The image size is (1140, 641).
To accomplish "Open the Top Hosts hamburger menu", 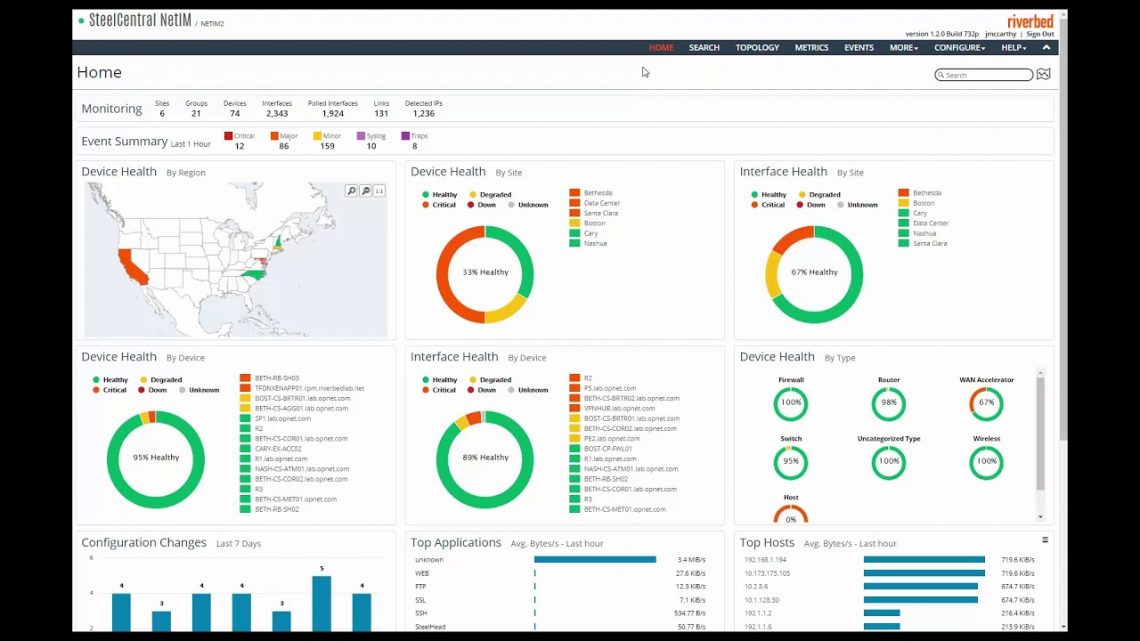I will 1045,540.
